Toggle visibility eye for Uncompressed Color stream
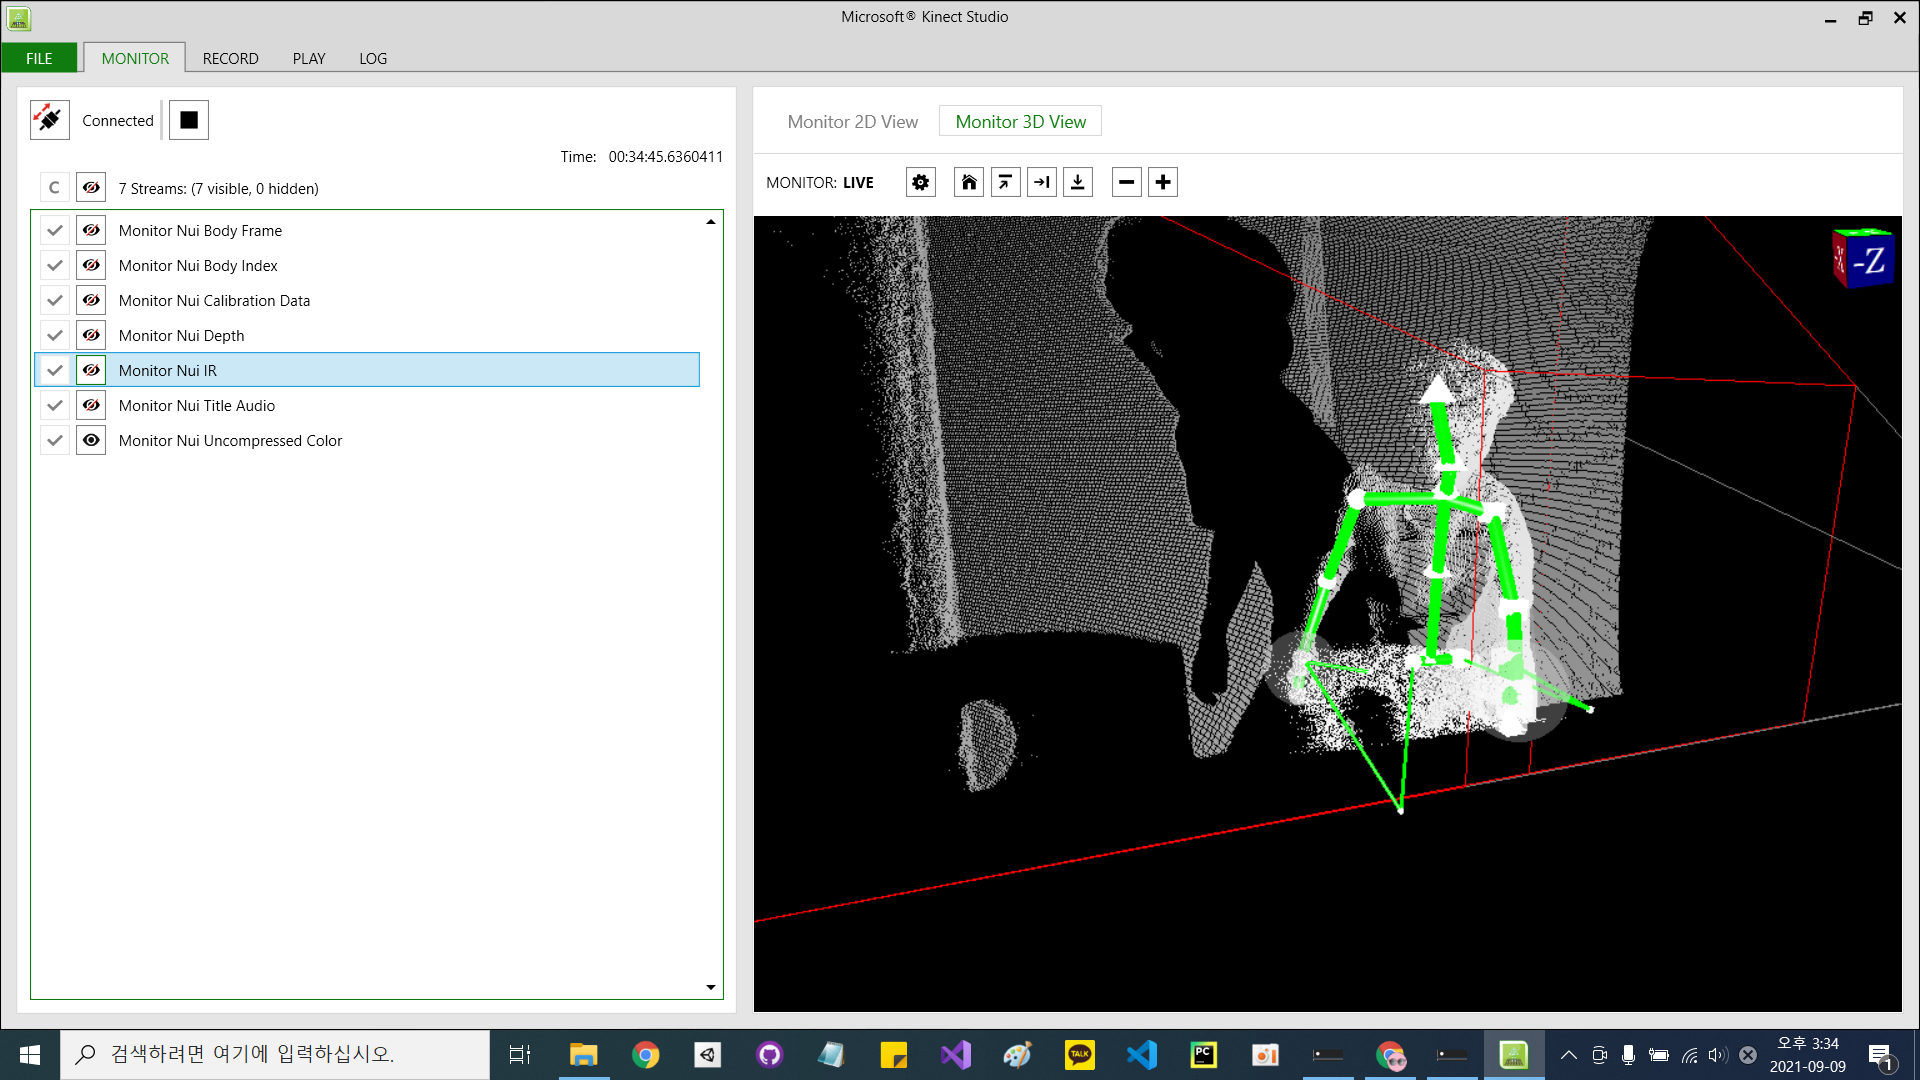The height and width of the screenshot is (1080, 1920). tap(91, 440)
